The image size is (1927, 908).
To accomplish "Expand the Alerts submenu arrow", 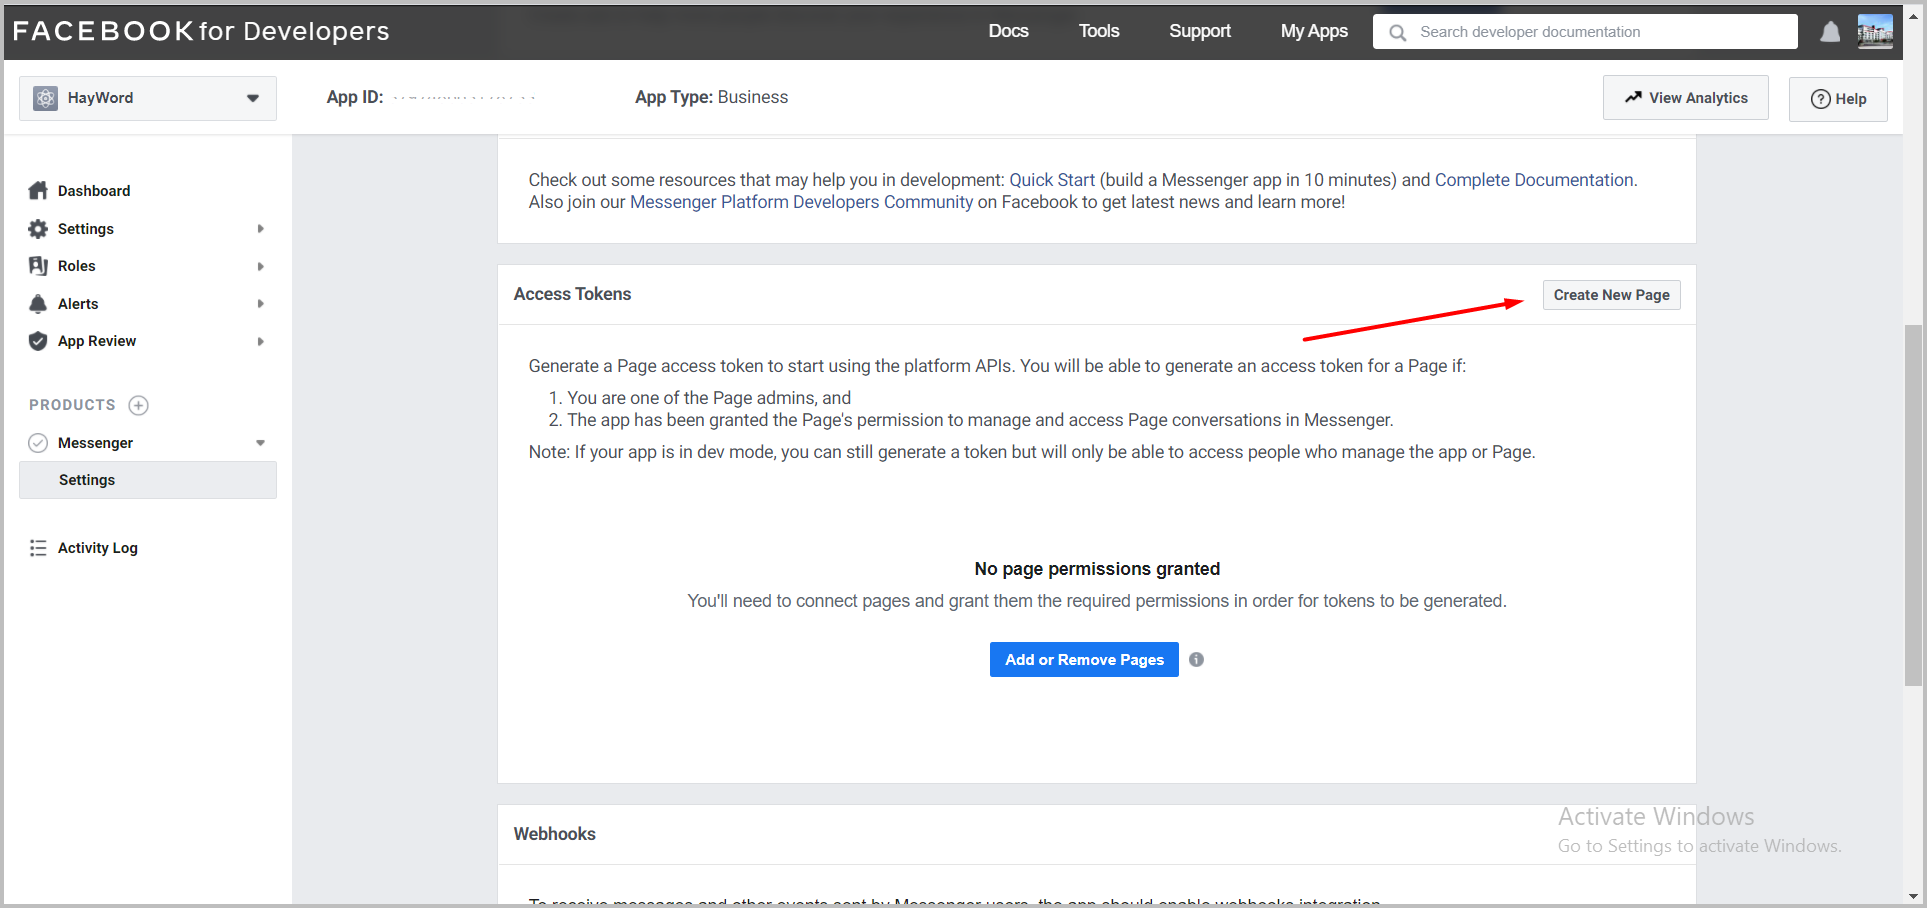I will pyautogui.click(x=260, y=304).
